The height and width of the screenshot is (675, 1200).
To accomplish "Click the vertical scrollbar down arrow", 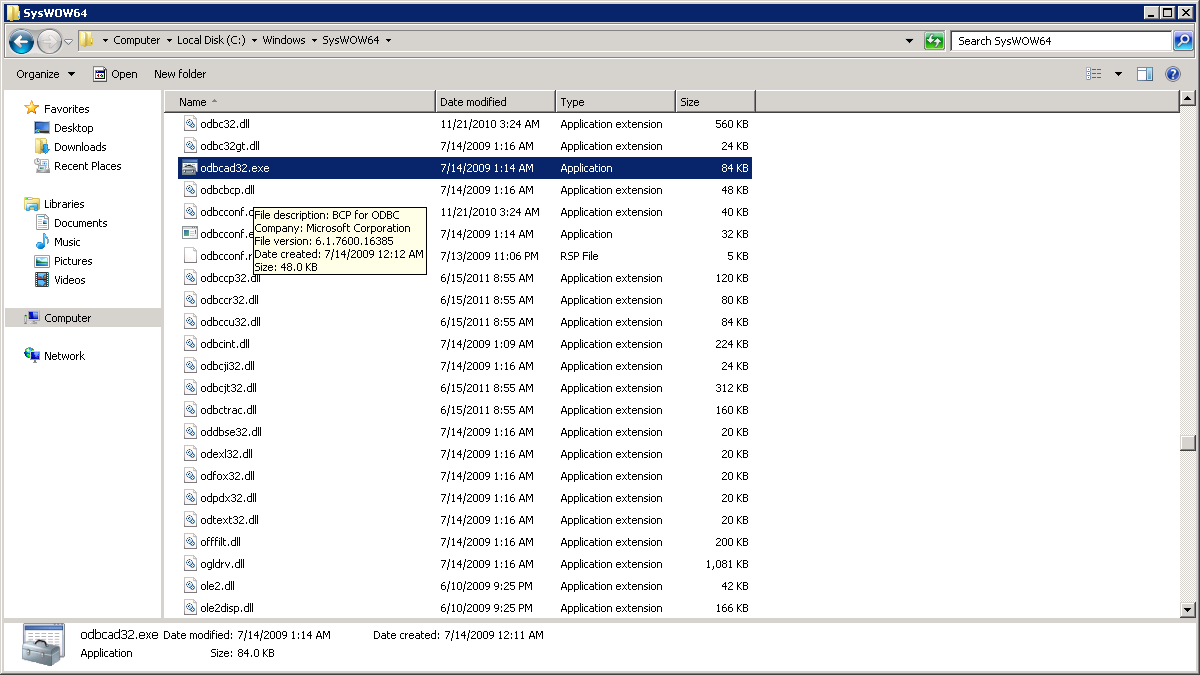I will coord(1188,609).
